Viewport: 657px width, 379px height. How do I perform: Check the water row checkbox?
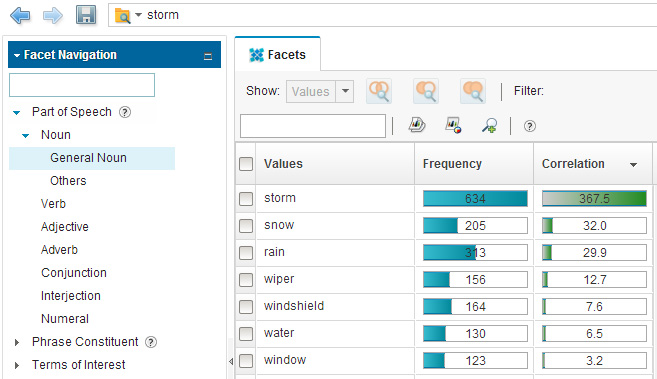tap(246, 334)
